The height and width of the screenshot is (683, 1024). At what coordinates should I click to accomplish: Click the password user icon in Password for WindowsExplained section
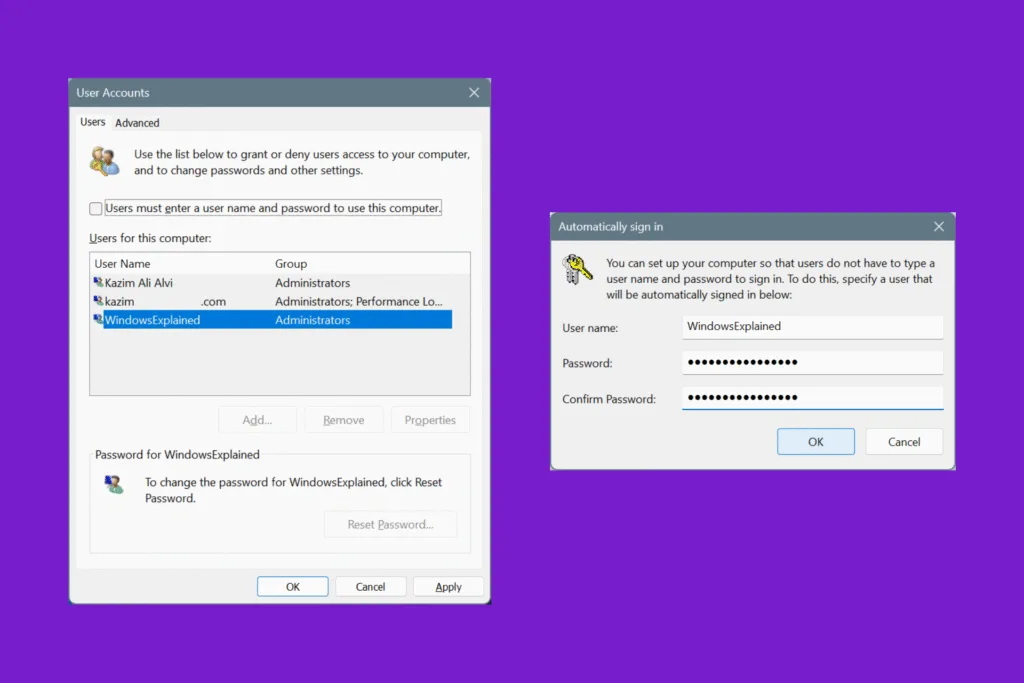tap(114, 484)
